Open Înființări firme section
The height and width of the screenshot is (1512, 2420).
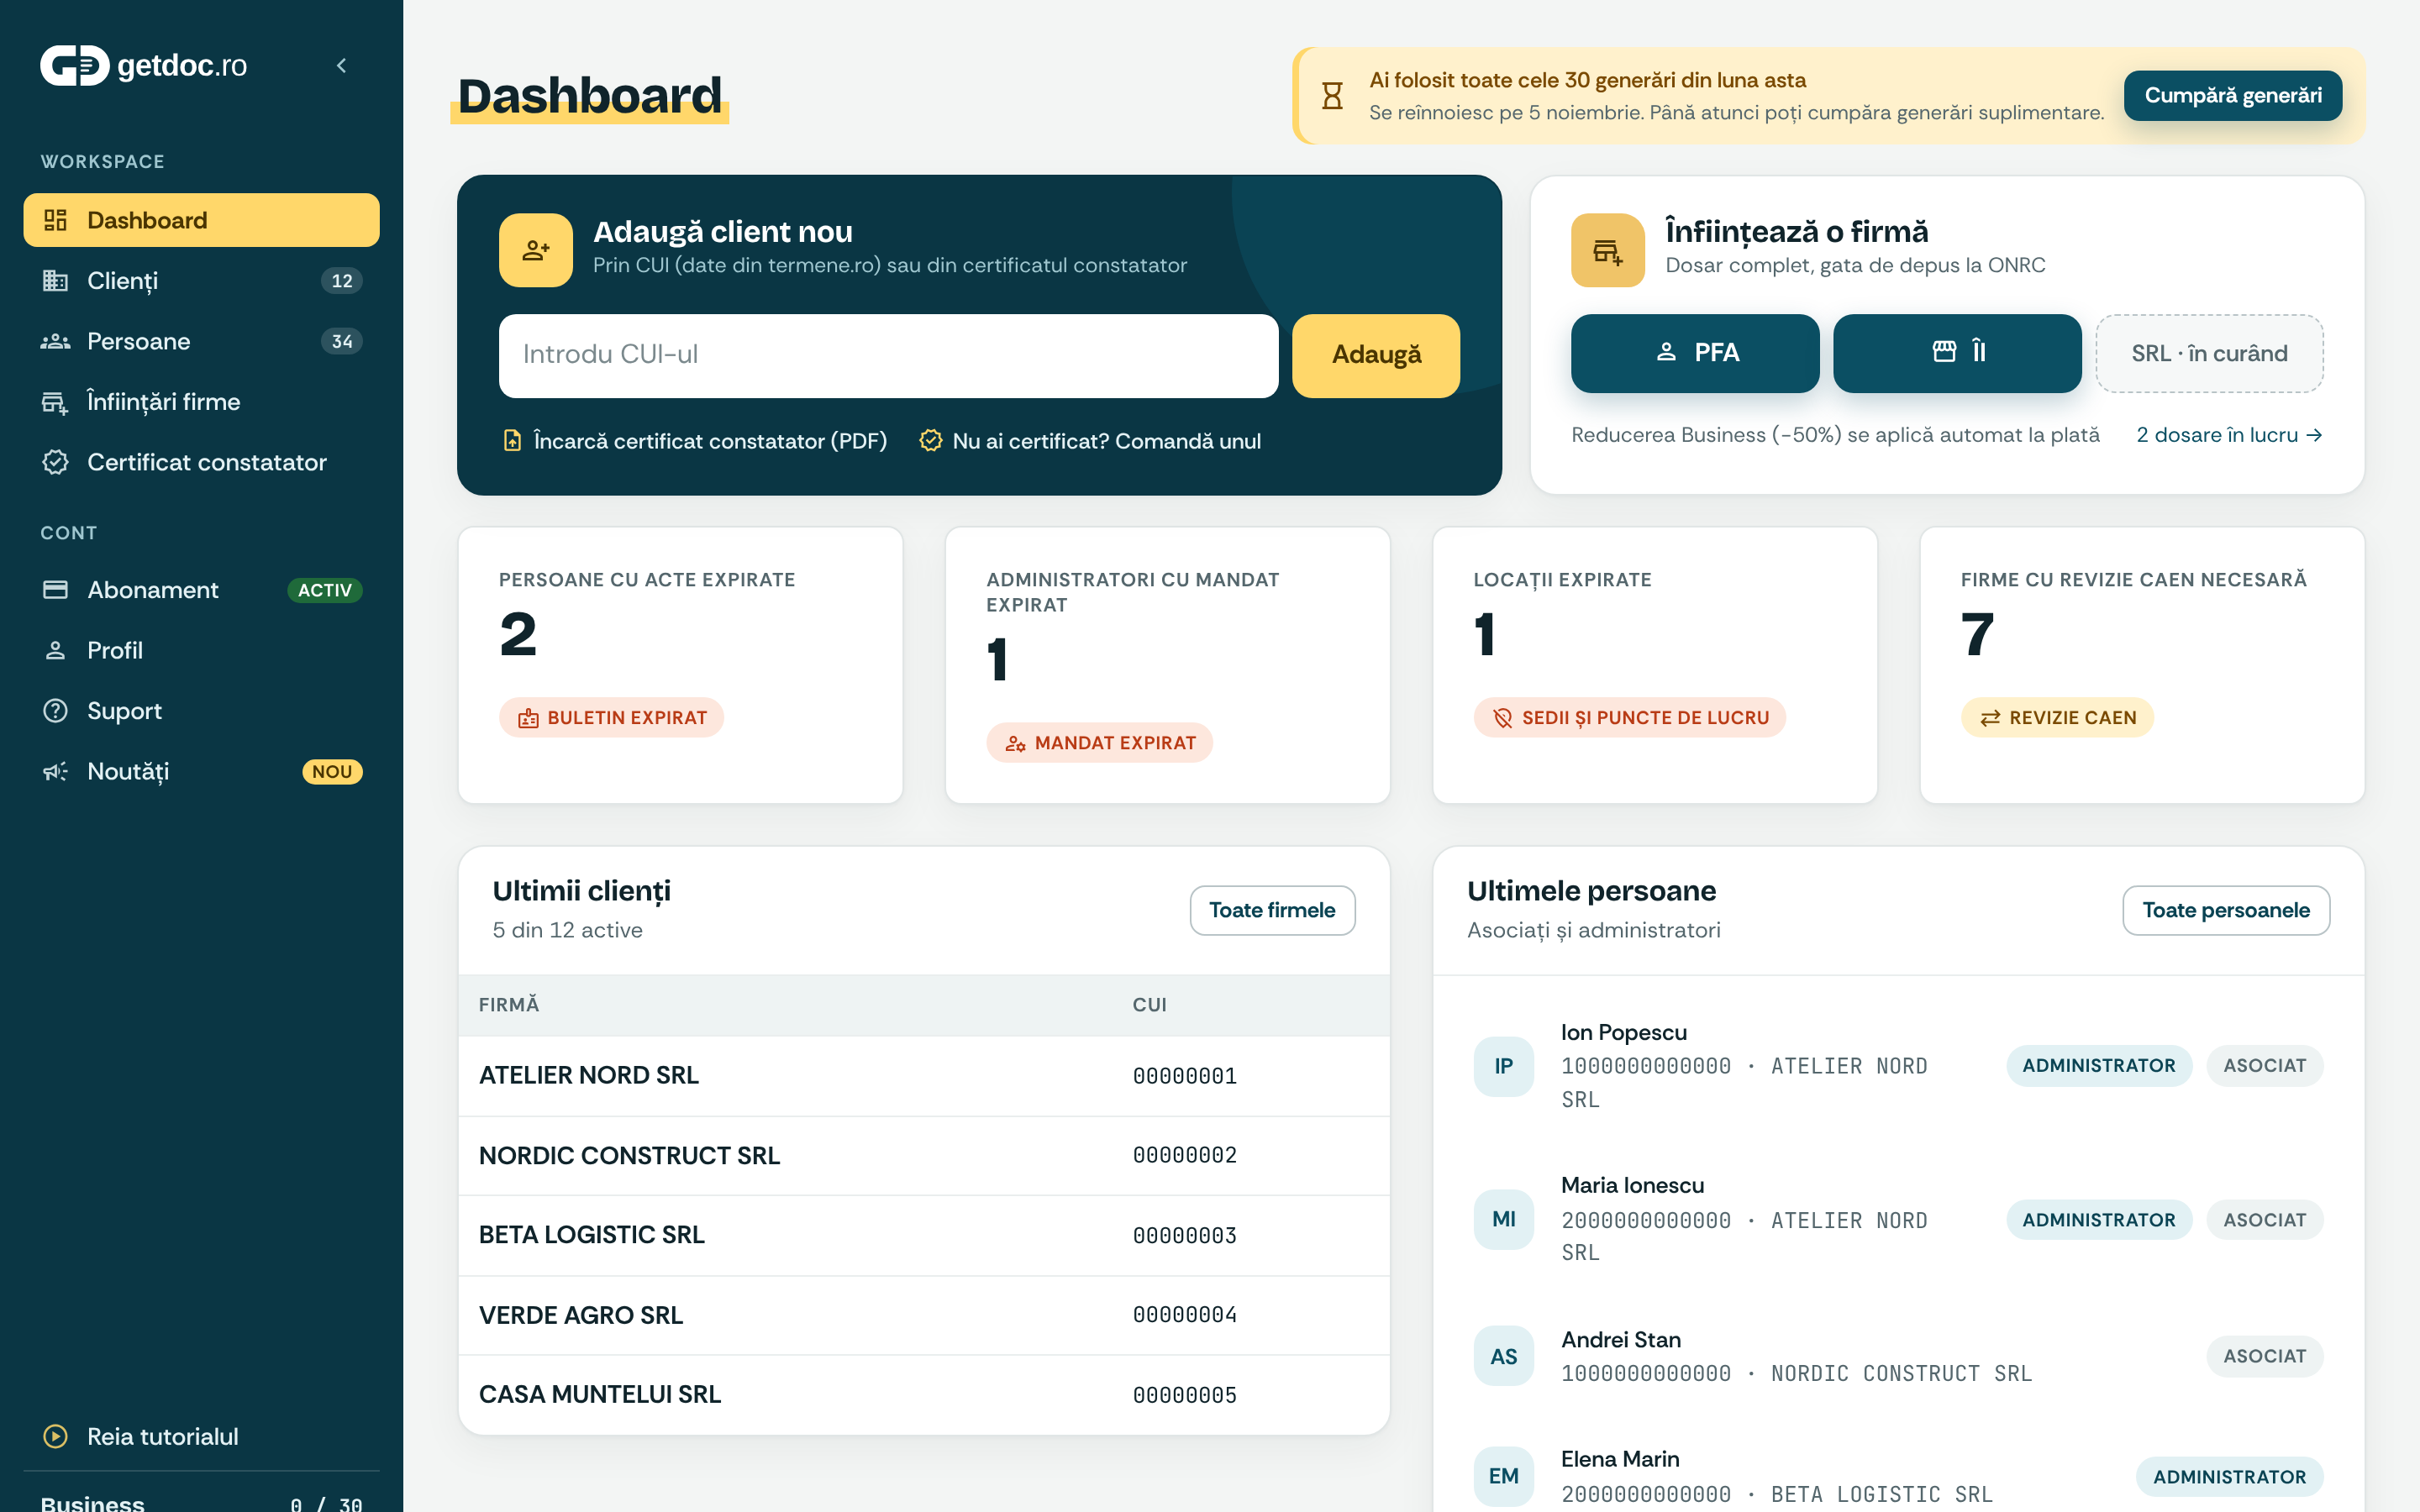(201, 402)
